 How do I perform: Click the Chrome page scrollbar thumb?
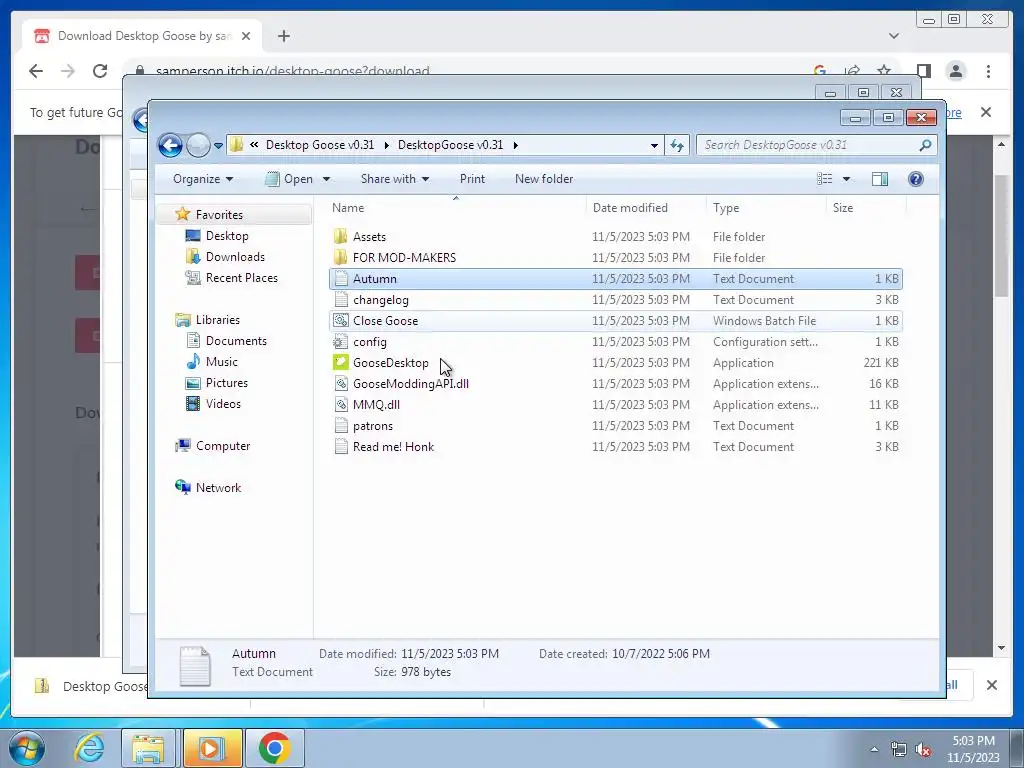click(x=1001, y=236)
